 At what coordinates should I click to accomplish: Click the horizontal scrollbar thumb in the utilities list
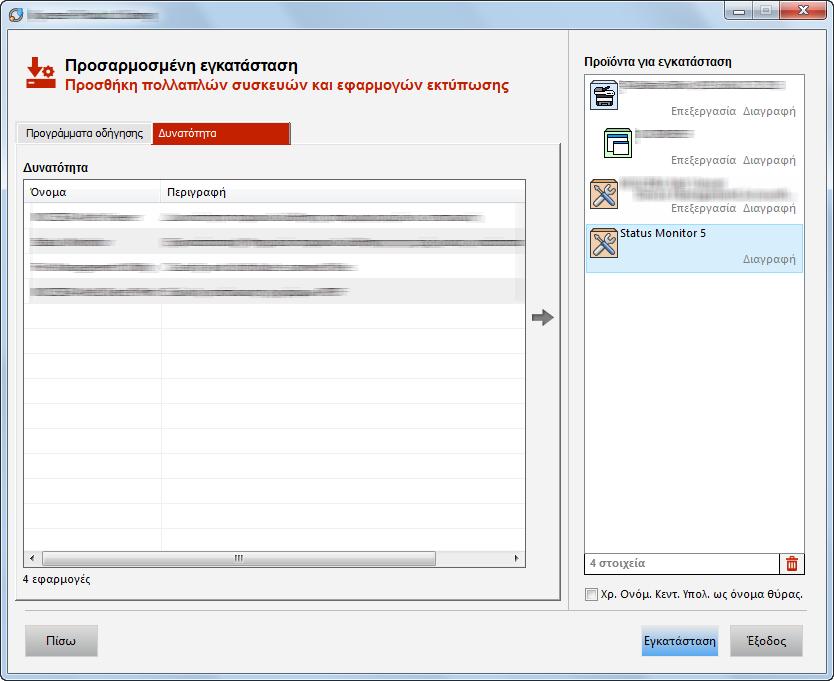coord(239,558)
